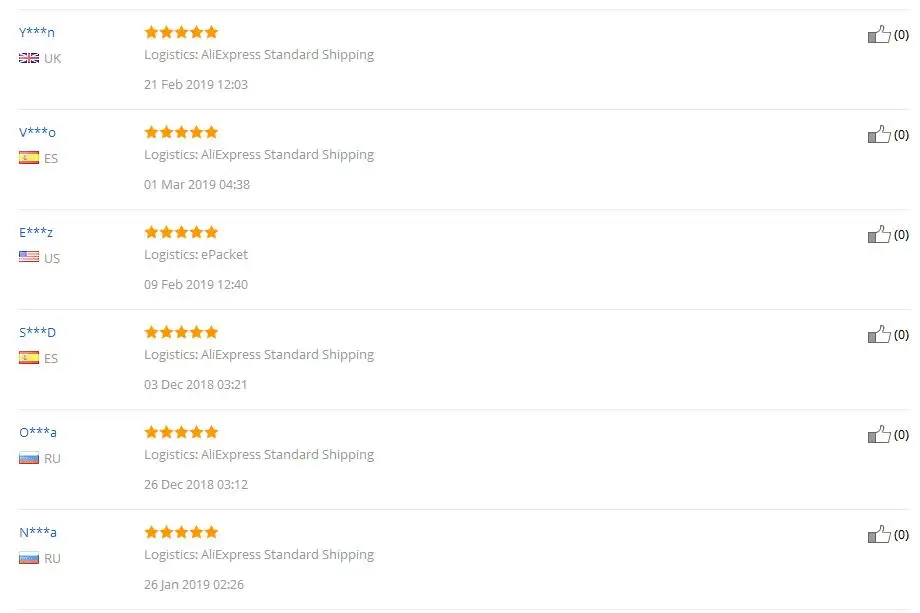Like V***o's review with thumbs-up

coord(878,135)
